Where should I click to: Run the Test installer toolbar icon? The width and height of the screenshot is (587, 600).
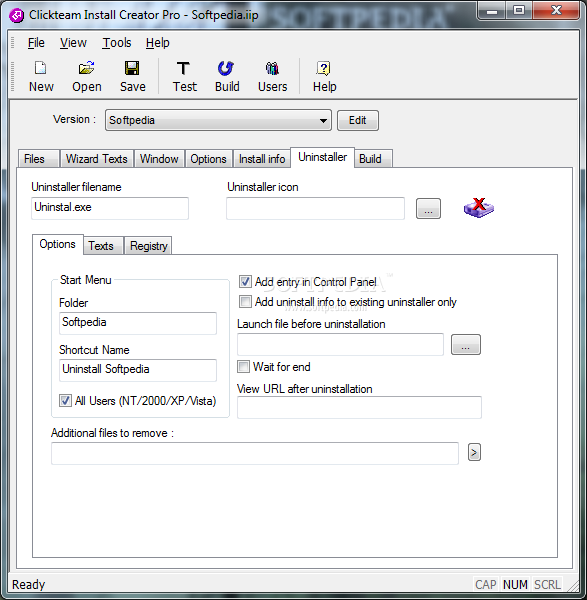(184, 77)
